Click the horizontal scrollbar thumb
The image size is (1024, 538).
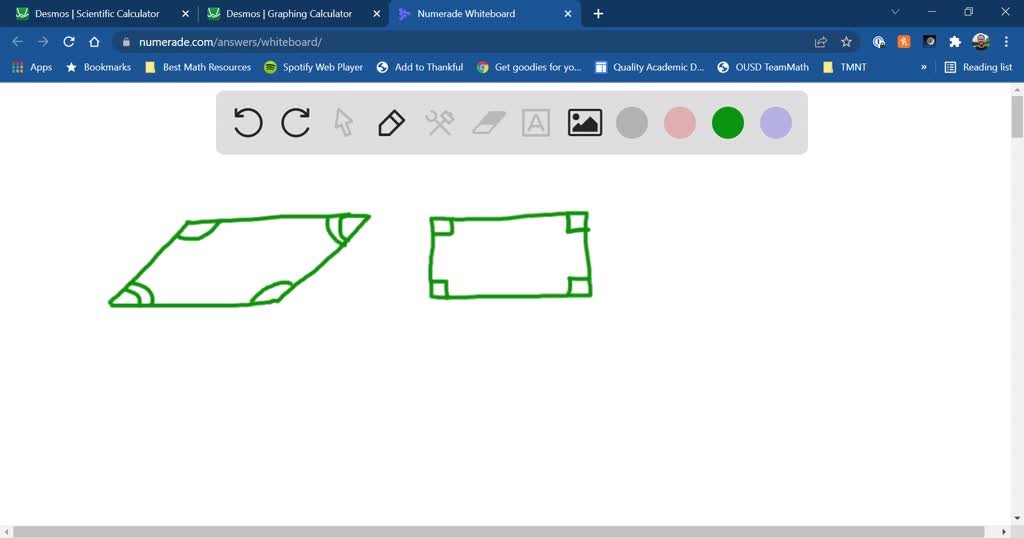tap(498, 532)
